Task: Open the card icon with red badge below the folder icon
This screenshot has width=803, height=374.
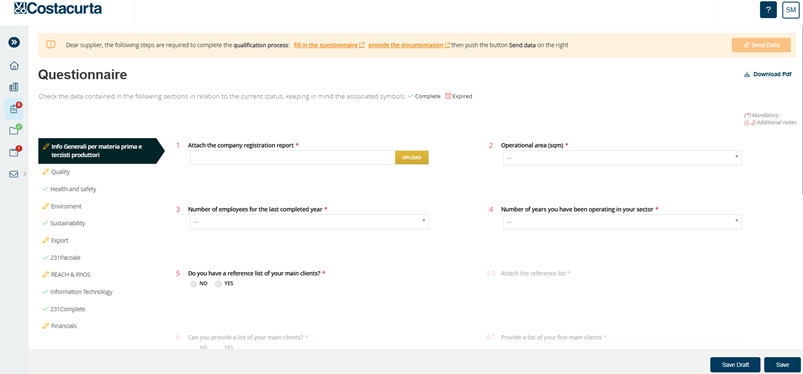Action: tap(14, 152)
